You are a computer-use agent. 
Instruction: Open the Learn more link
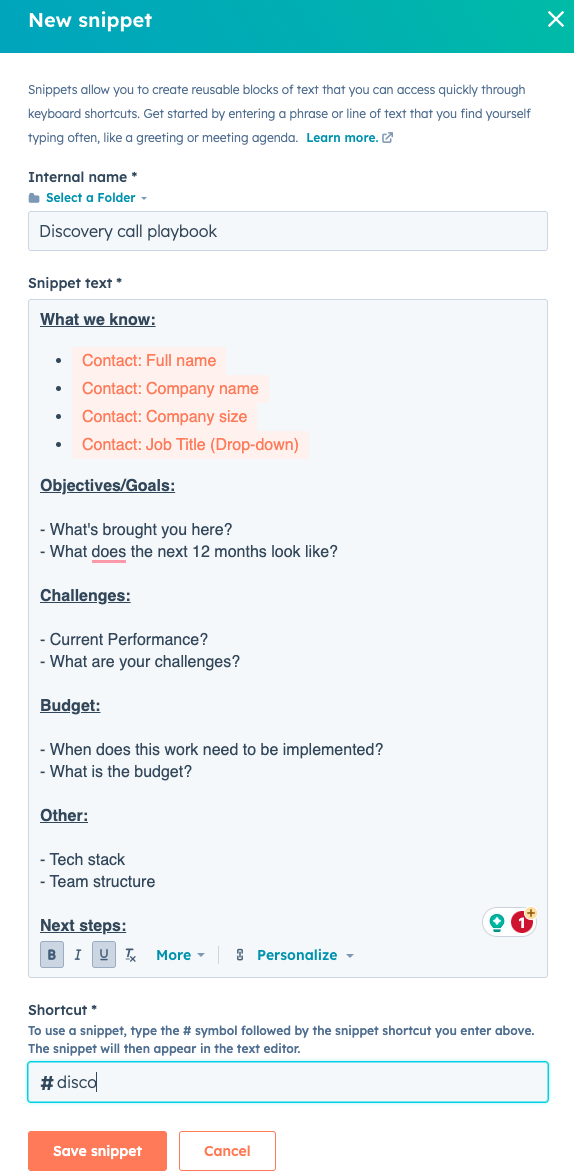[342, 138]
